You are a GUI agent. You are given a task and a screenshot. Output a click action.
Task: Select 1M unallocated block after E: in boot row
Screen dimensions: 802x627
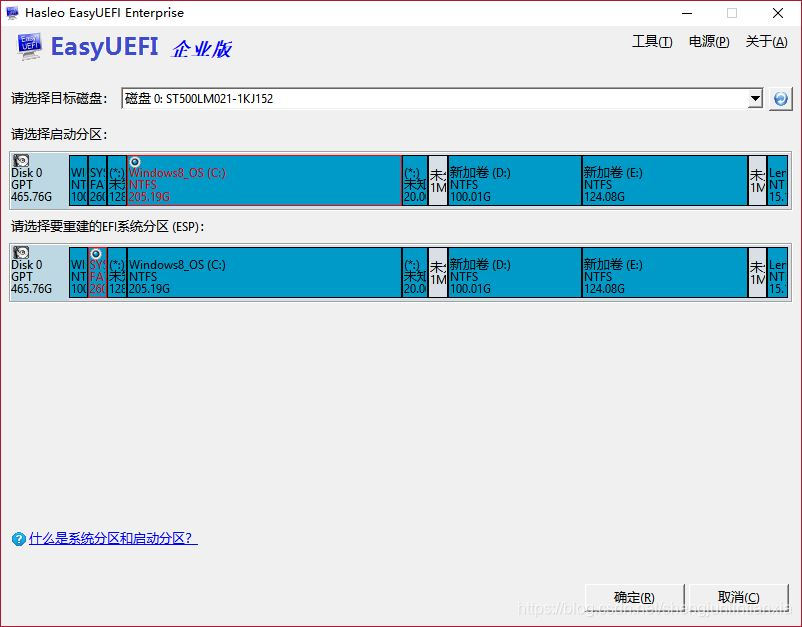tap(758, 181)
